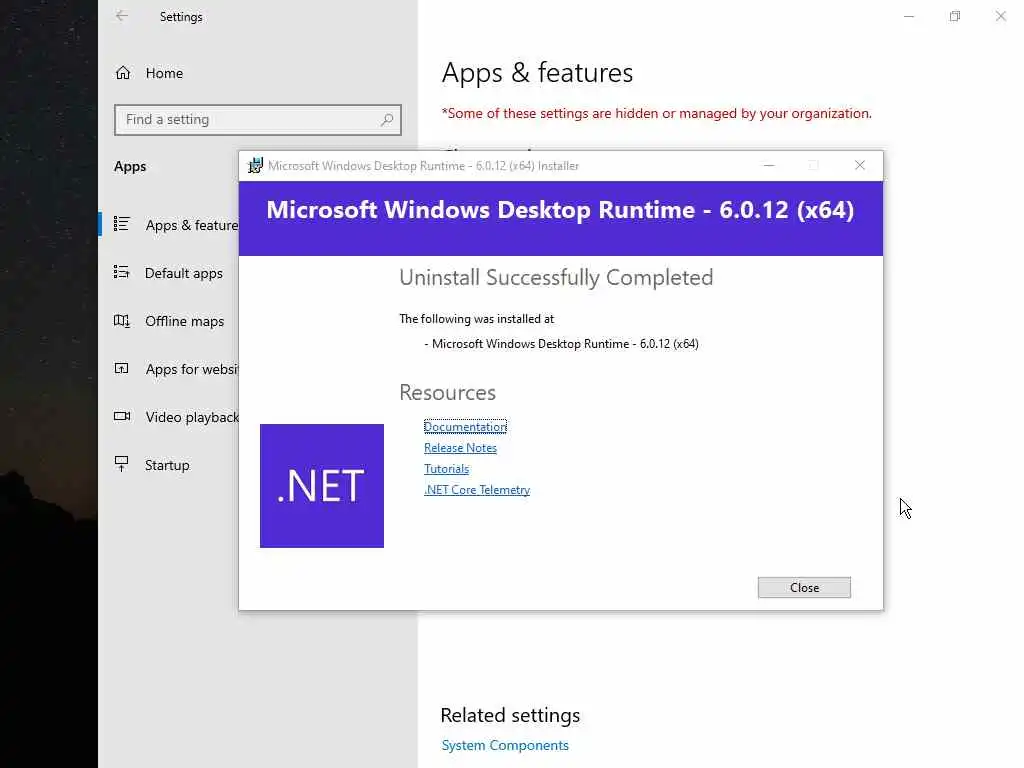Open the .NET Core Telemetry link
1024x768 pixels.
point(477,490)
